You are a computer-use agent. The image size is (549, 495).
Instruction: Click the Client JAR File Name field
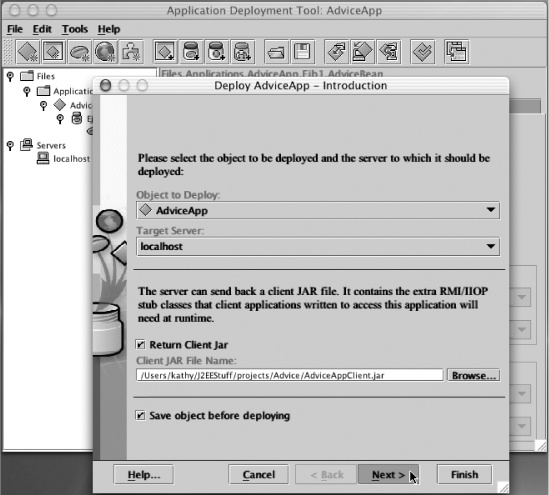[290, 375]
